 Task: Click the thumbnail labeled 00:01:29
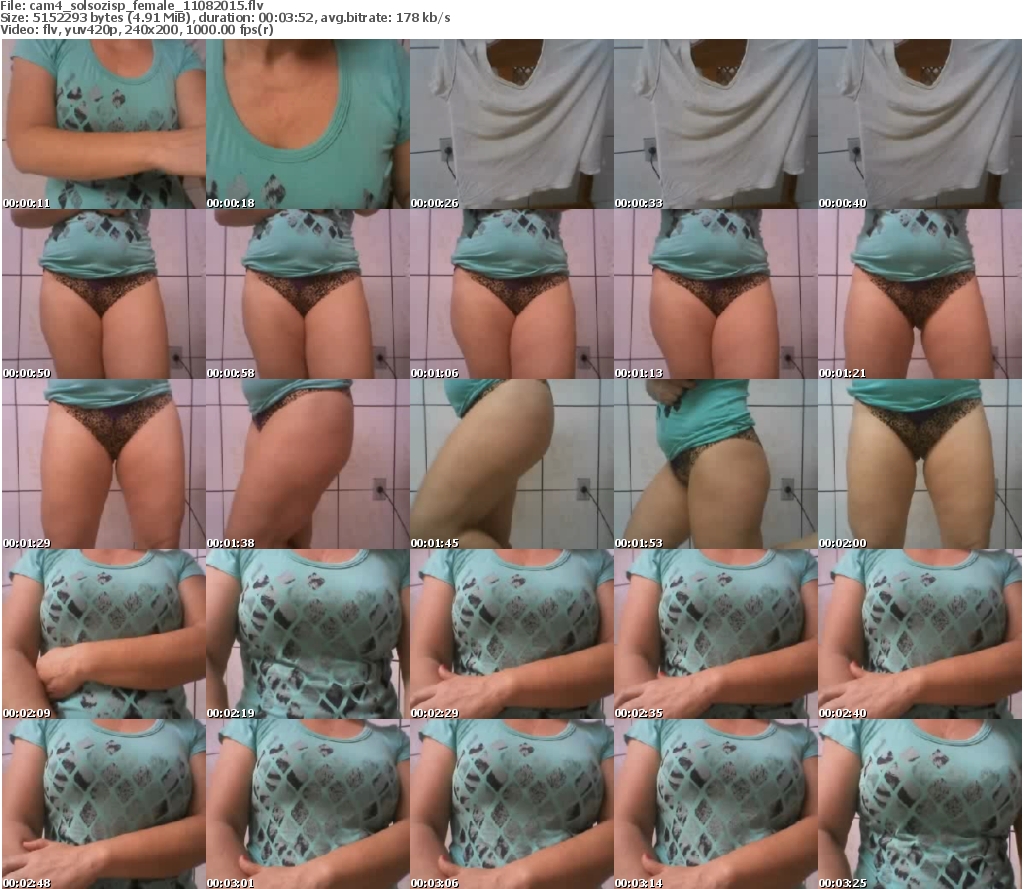pos(104,464)
